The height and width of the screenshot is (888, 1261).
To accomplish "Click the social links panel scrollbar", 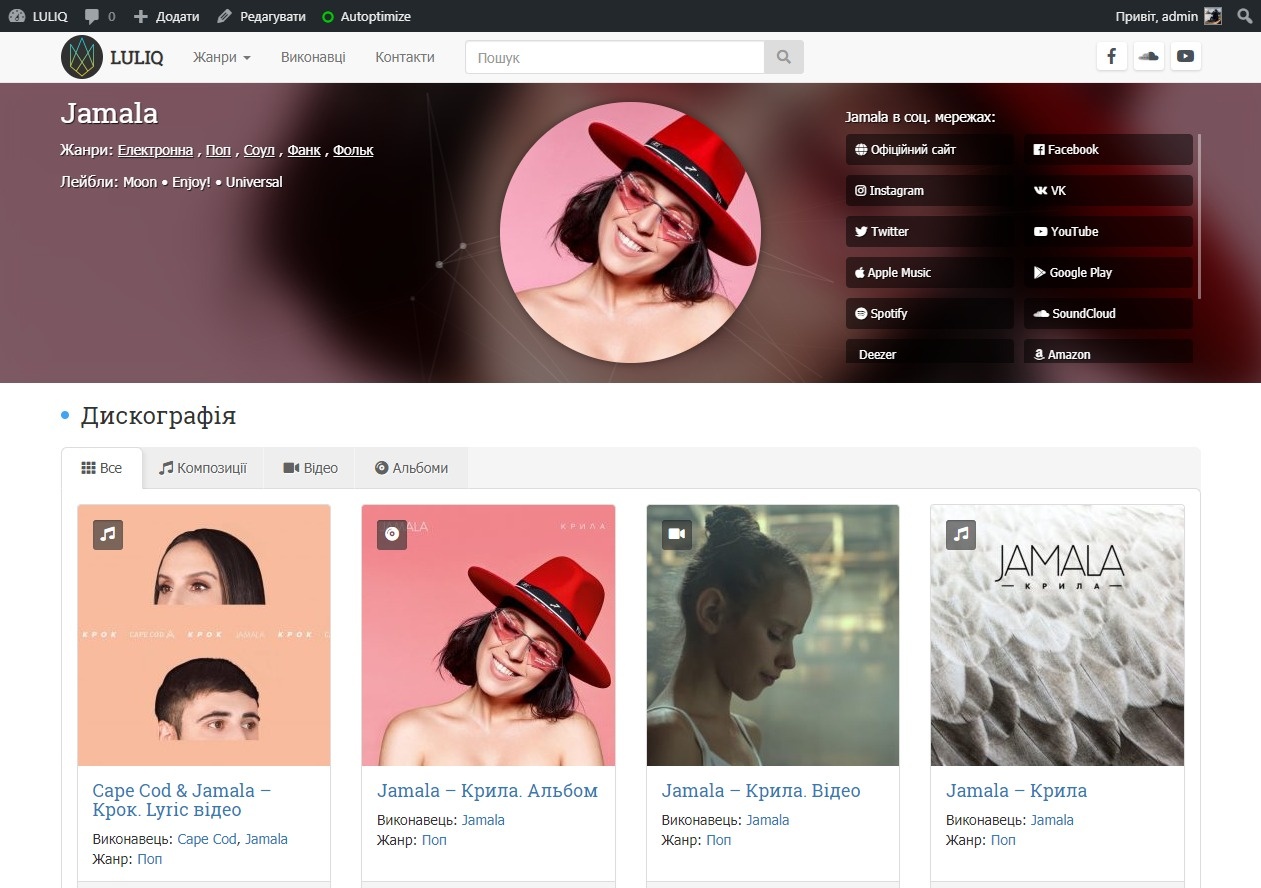I will point(1199,215).
